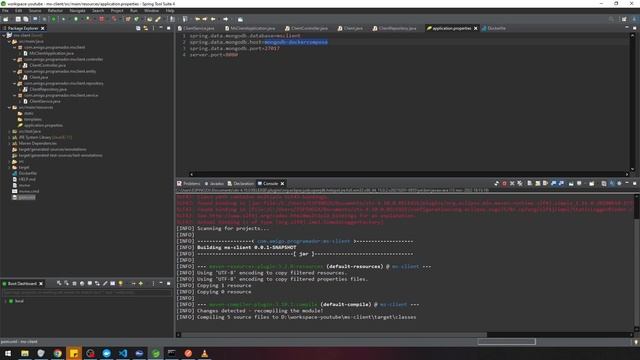The width and height of the screenshot is (640, 360).
Task: Click the New toolbar icon
Action: point(6,19)
